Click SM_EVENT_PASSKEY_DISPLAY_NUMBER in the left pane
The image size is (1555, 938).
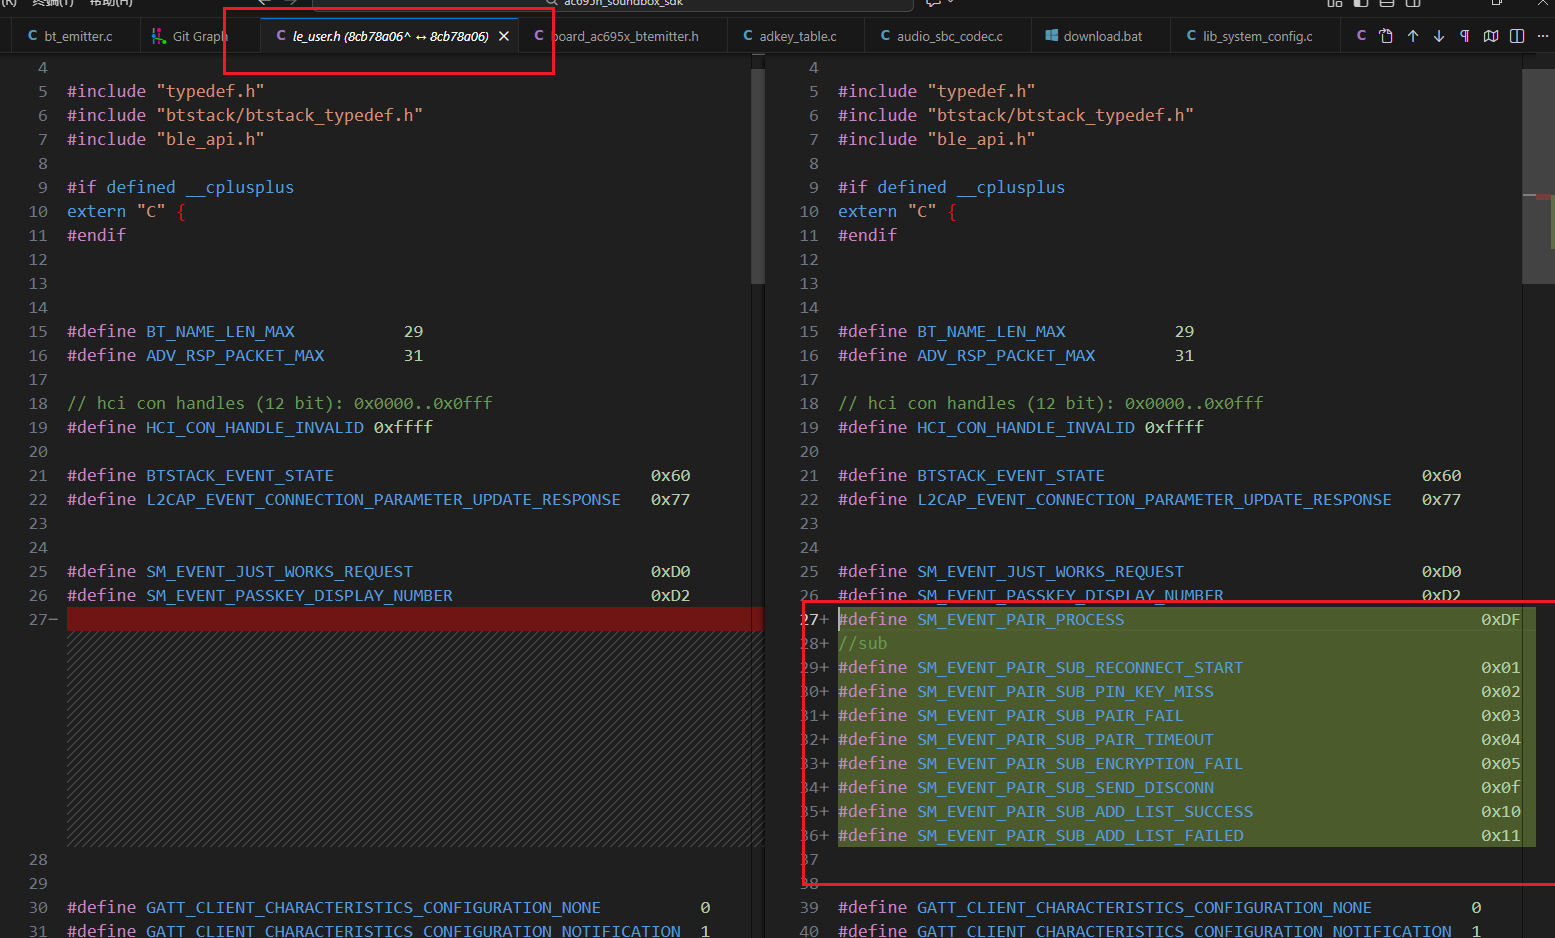(299, 596)
